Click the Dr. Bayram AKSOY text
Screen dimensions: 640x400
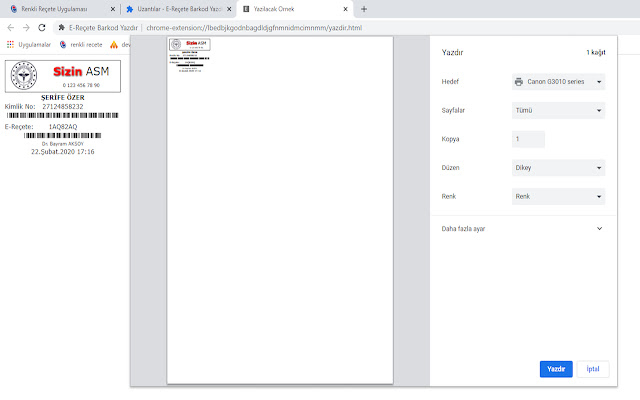click(x=62, y=144)
